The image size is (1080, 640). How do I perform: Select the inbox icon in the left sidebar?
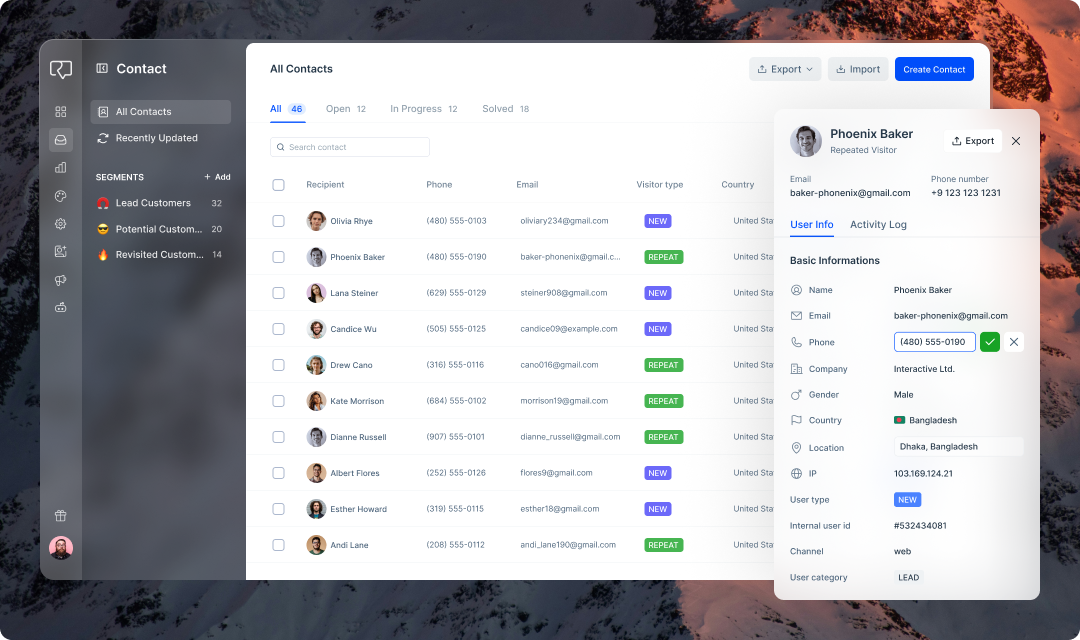[60, 140]
